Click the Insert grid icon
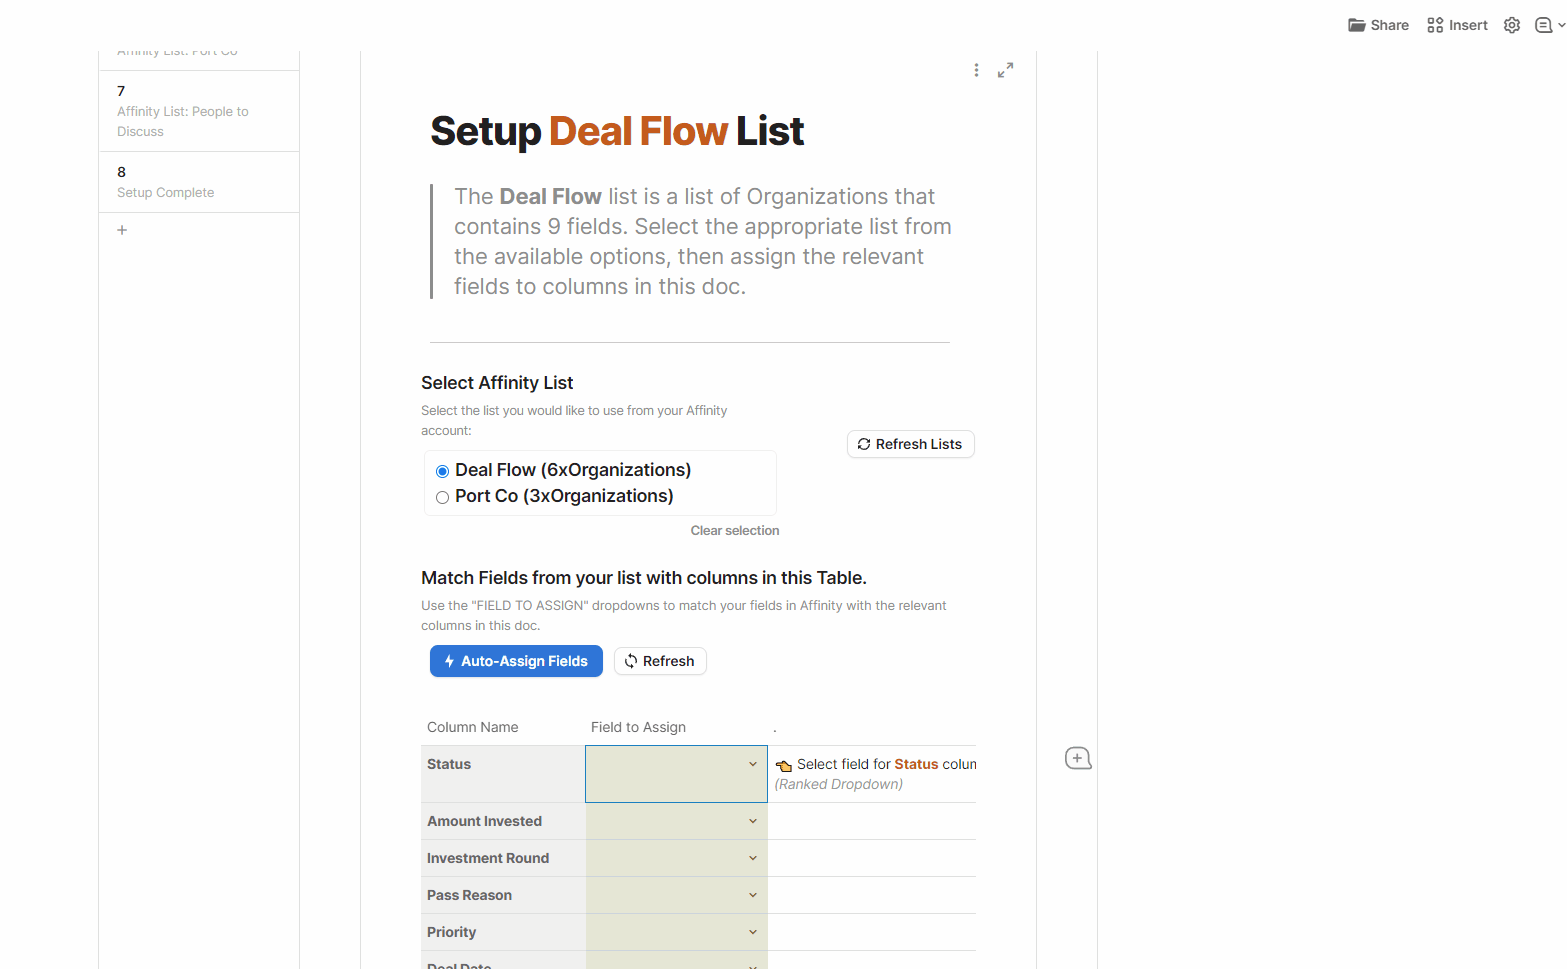 coord(1435,25)
